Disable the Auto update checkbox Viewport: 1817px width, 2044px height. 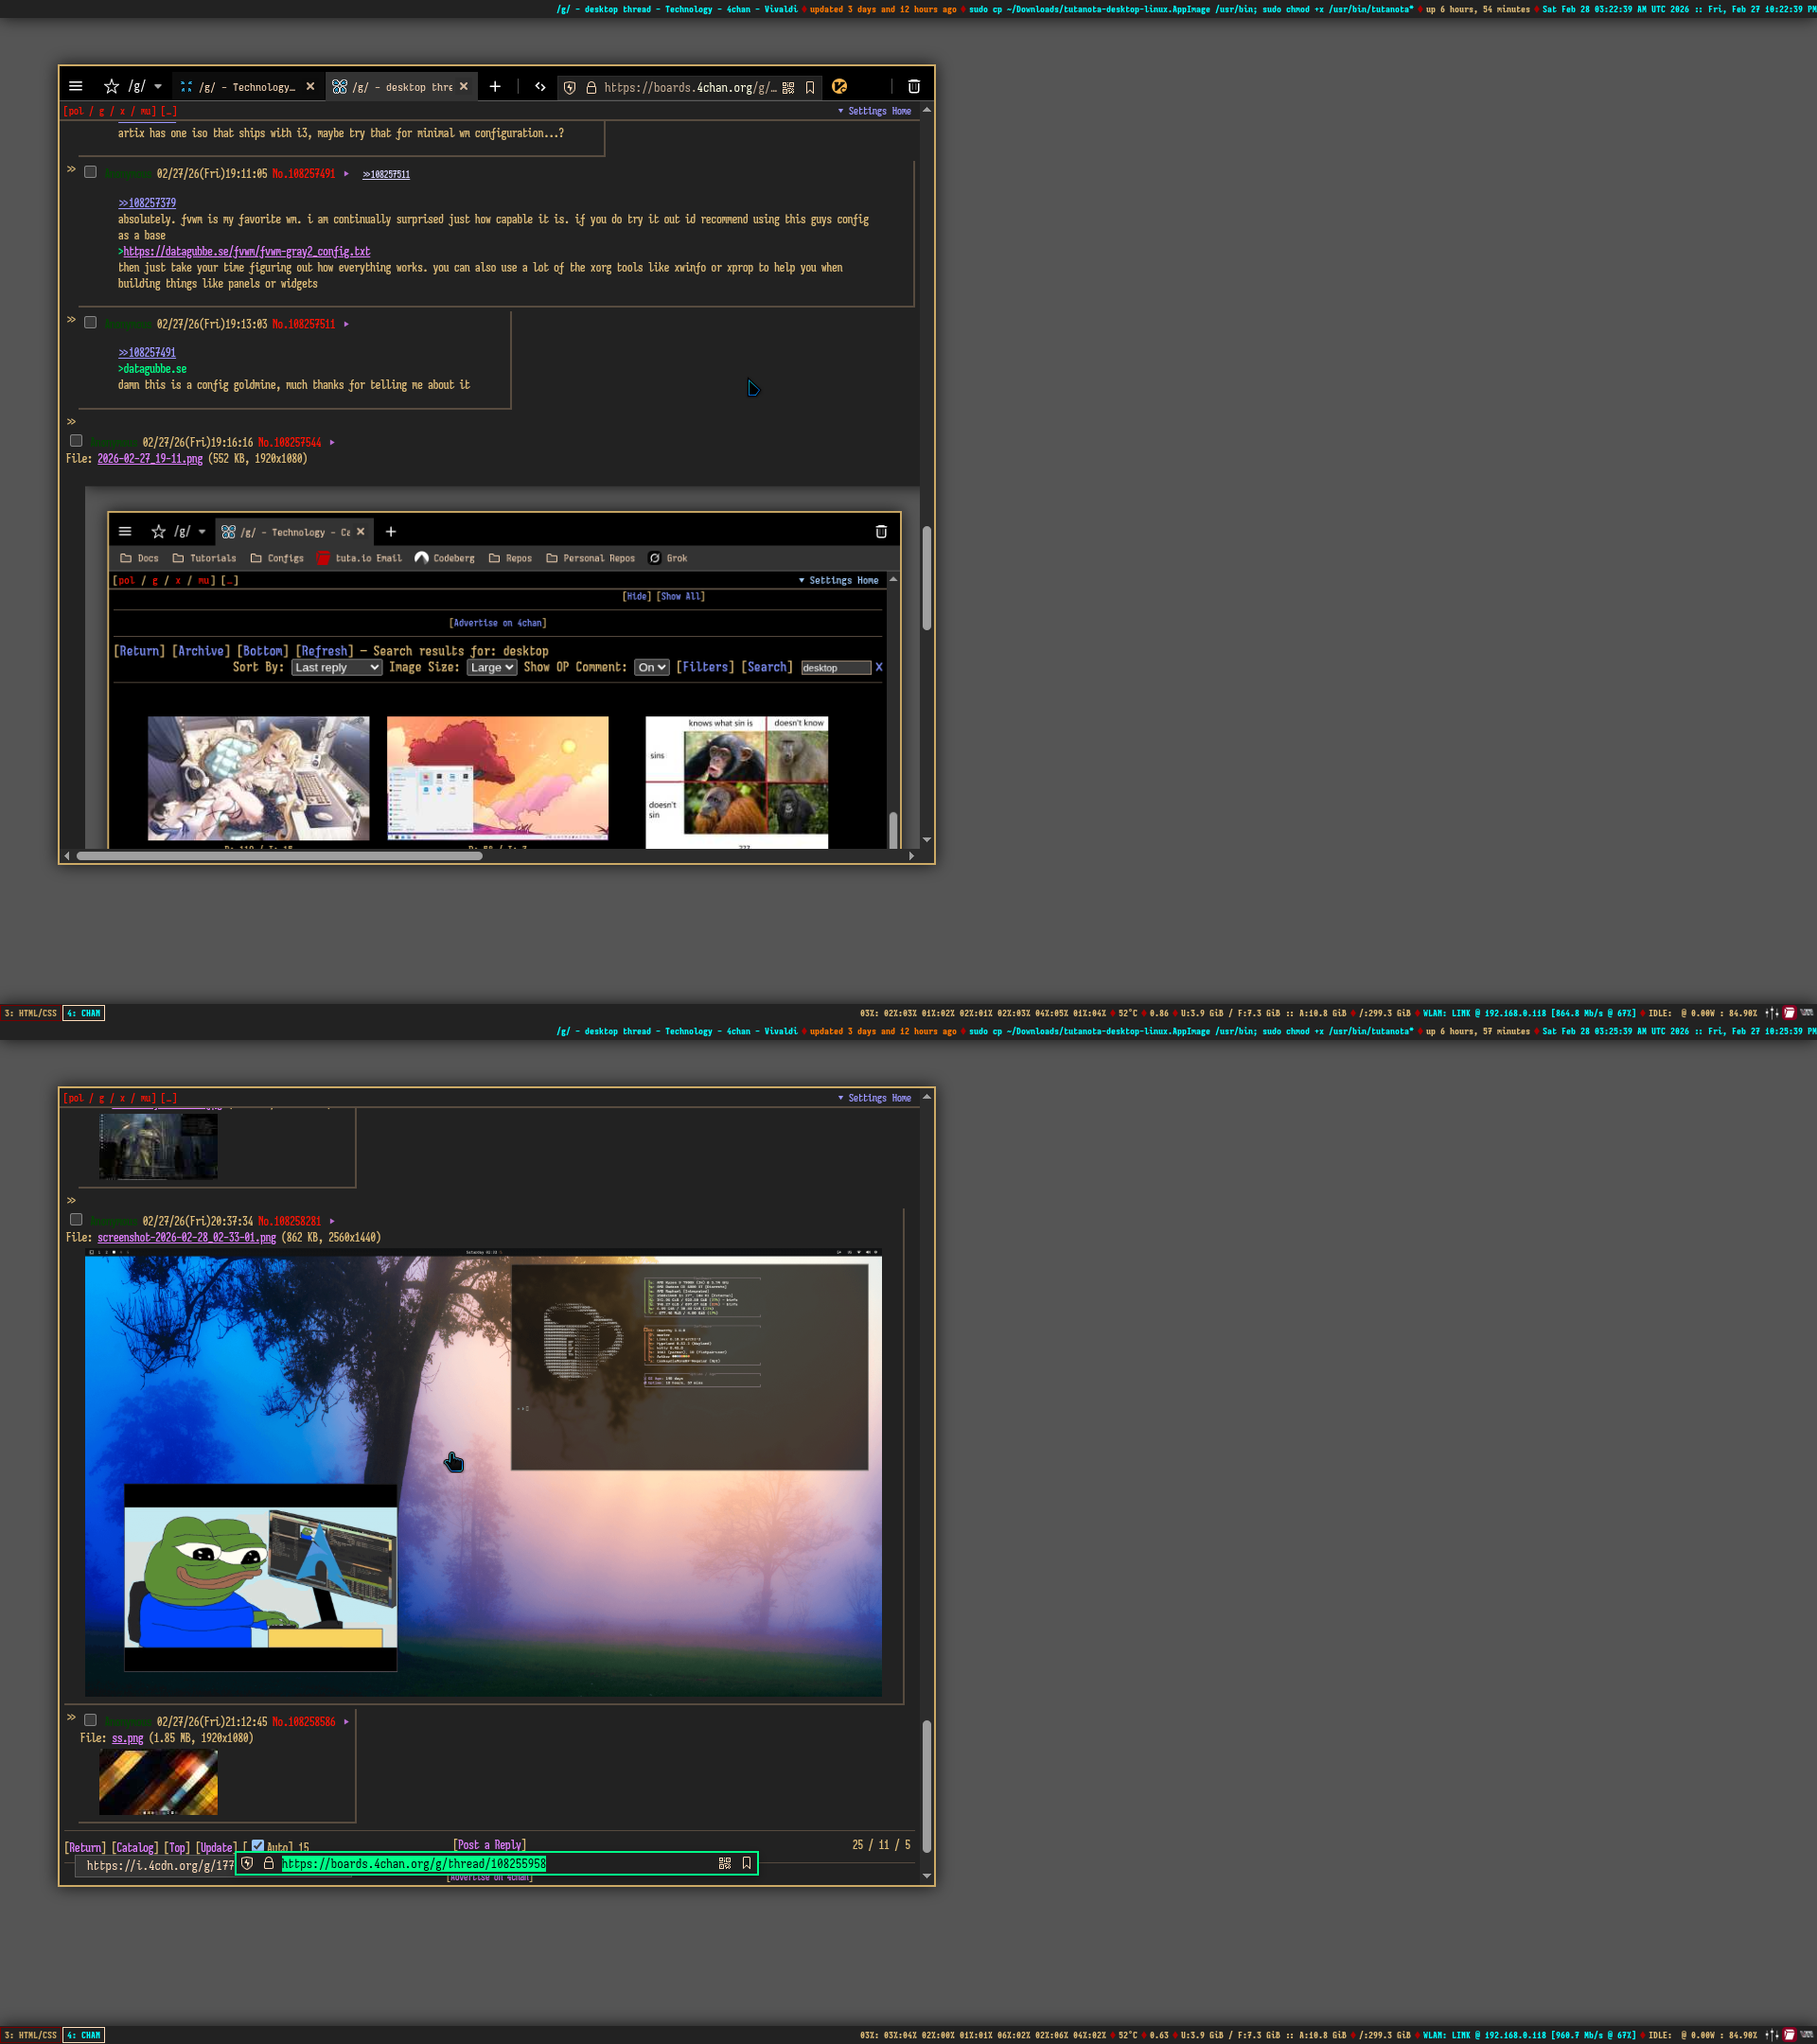258,1845
